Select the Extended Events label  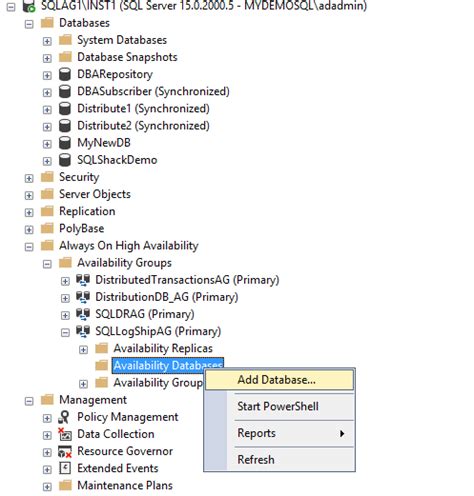(118, 468)
